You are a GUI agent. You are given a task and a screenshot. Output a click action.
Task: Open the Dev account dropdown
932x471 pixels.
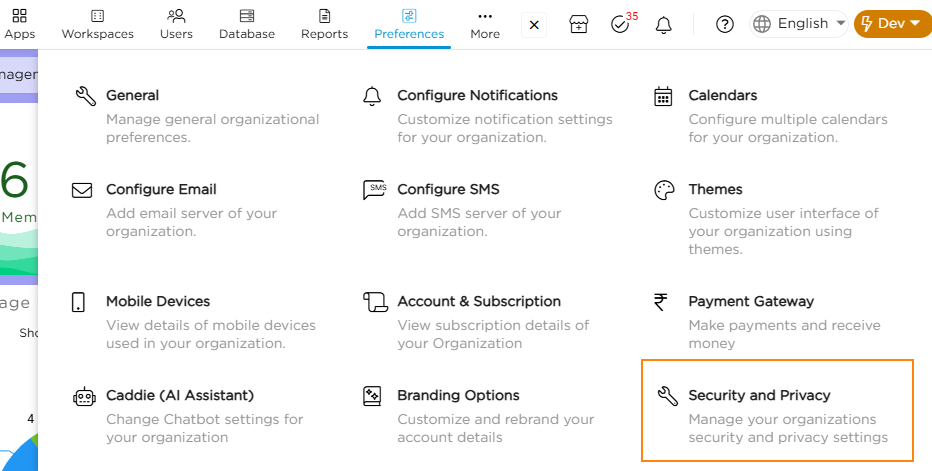pyautogui.click(x=891, y=24)
